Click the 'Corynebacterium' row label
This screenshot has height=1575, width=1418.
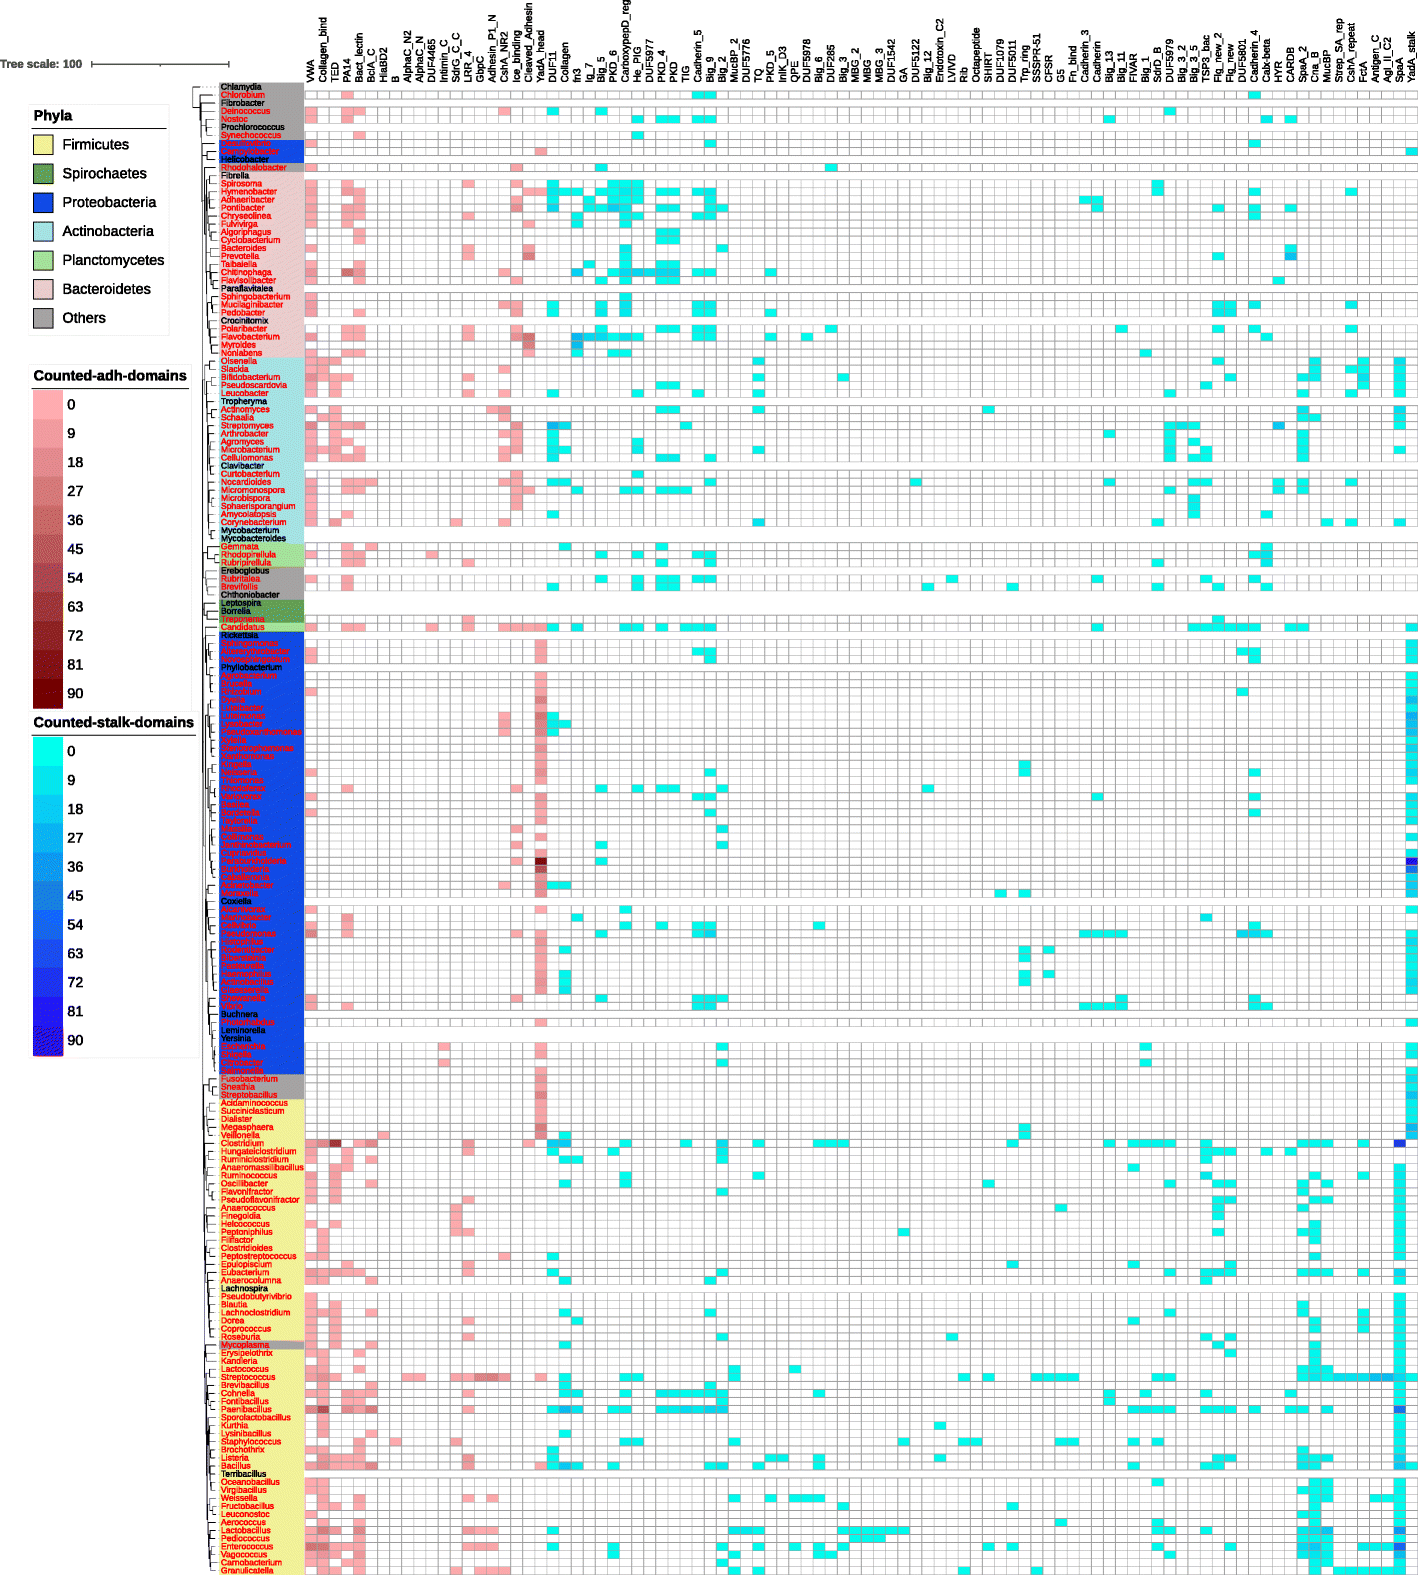(x=253, y=522)
